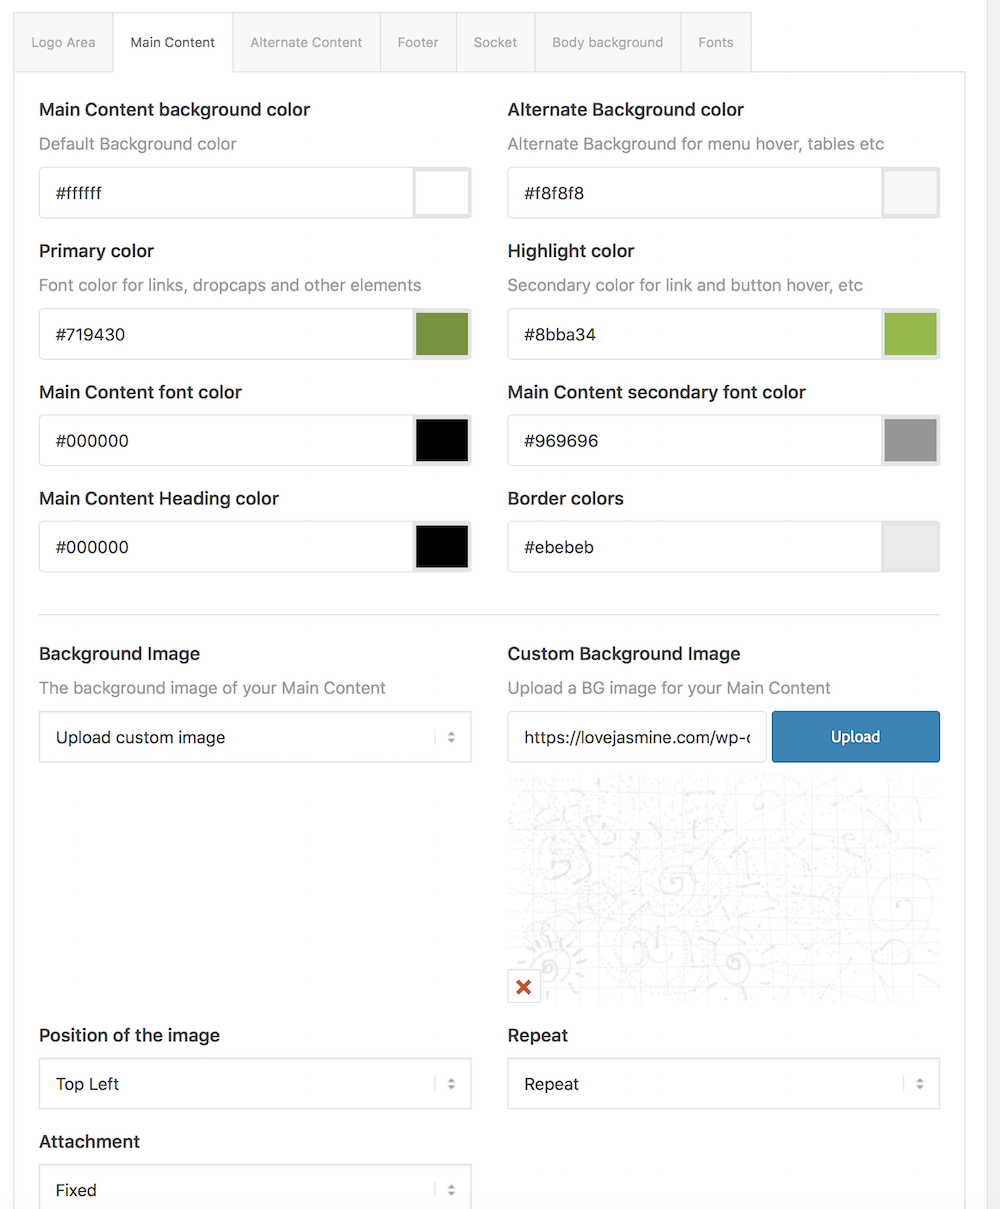Expand the Background Image dropdown
The width and height of the screenshot is (1000, 1209).
(x=255, y=737)
